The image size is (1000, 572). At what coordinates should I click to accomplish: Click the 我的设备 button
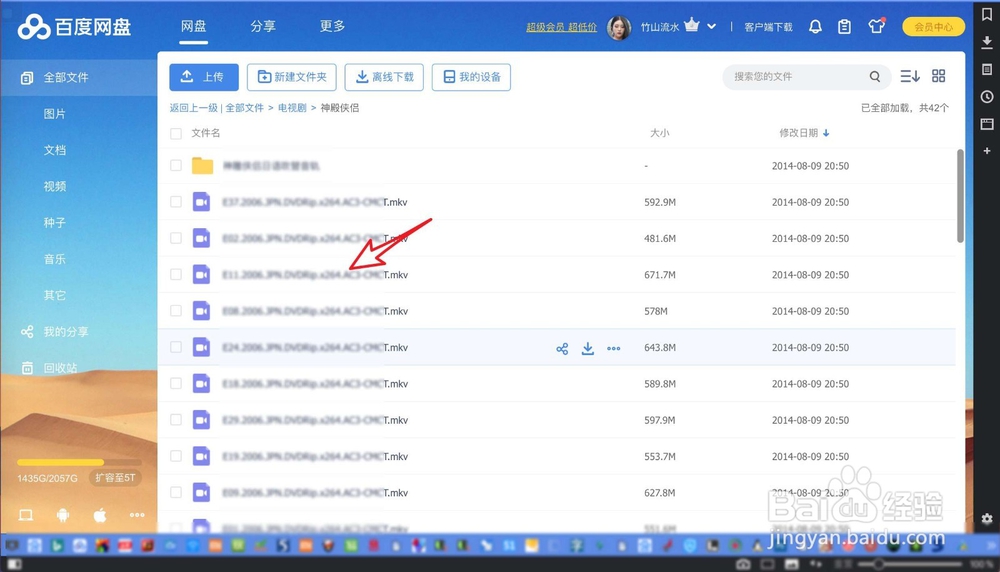[471, 77]
